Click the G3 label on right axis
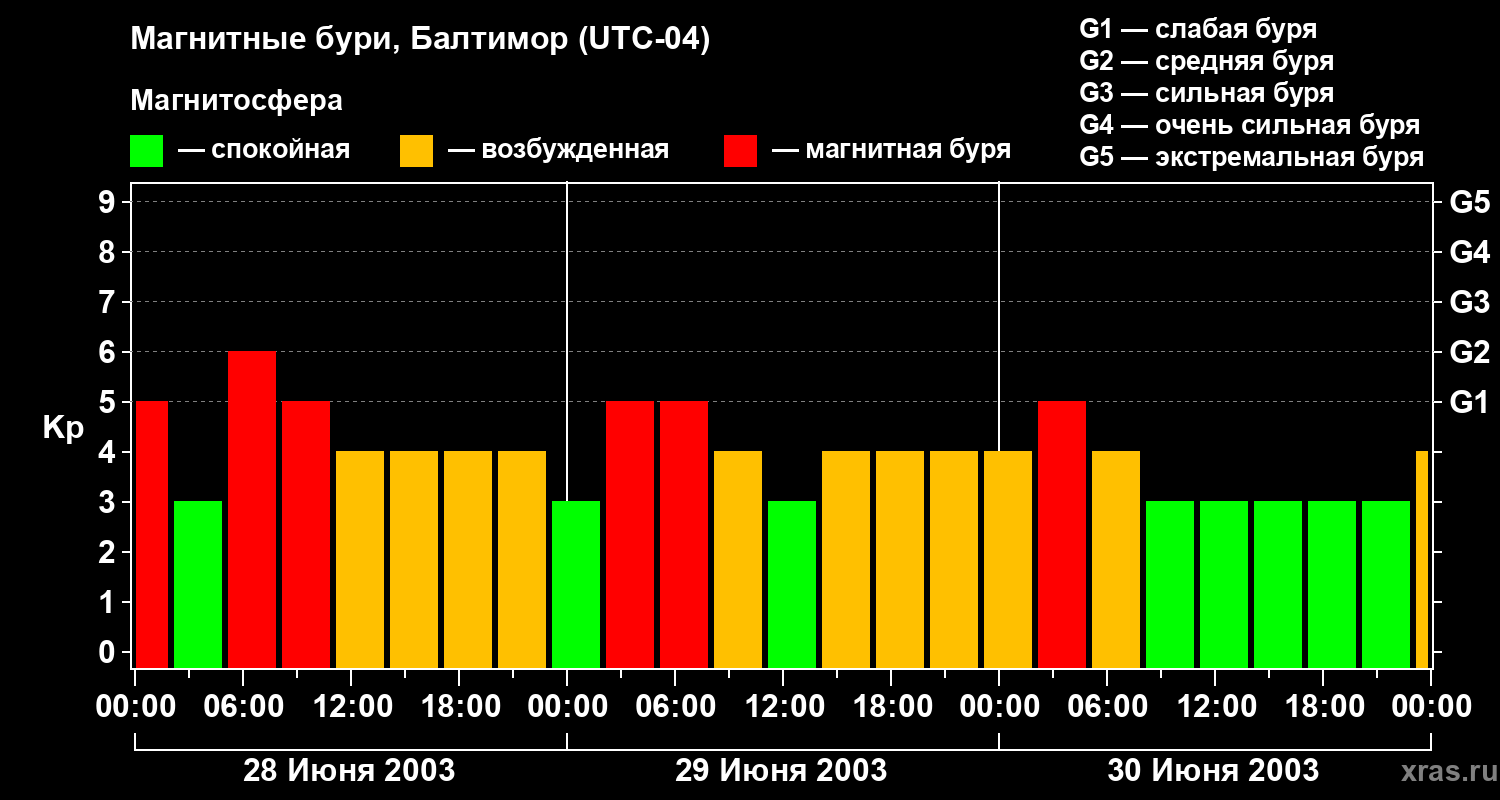The height and width of the screenshot is (800, 1500). tap(1469, 302)
